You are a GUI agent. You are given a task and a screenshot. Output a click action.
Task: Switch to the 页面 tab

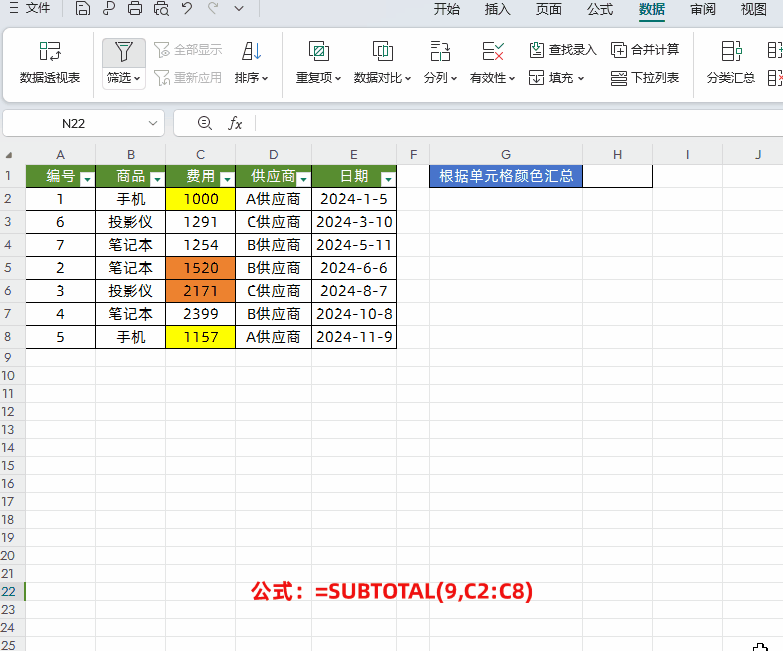(549, 9)
